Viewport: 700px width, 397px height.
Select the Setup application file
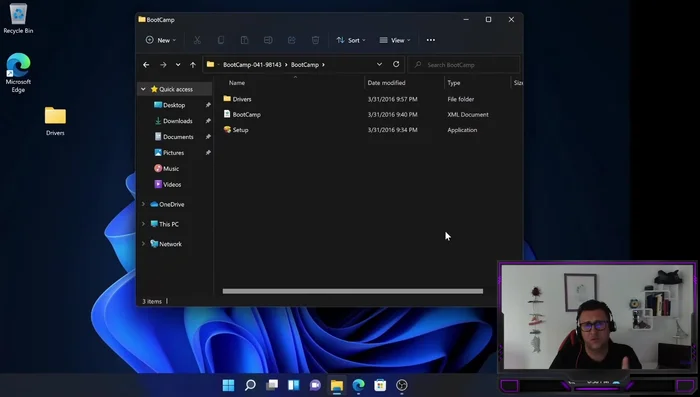pyautogui.click(x=240, y=130)
